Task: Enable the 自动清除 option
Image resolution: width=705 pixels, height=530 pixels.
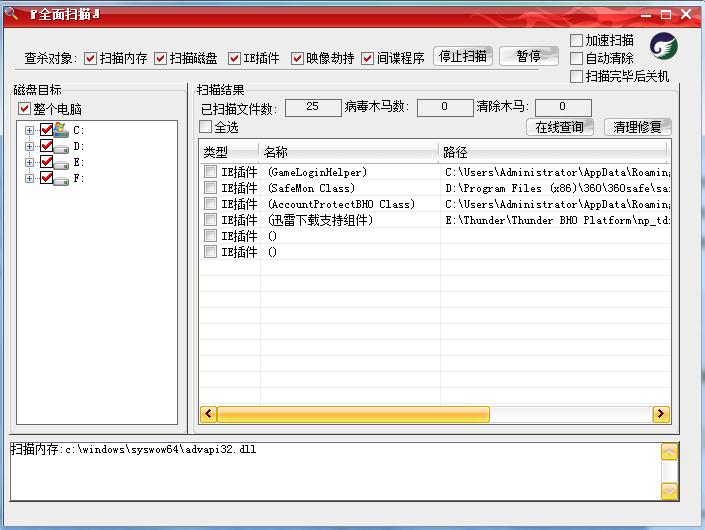Action: (x=576, y=58)
